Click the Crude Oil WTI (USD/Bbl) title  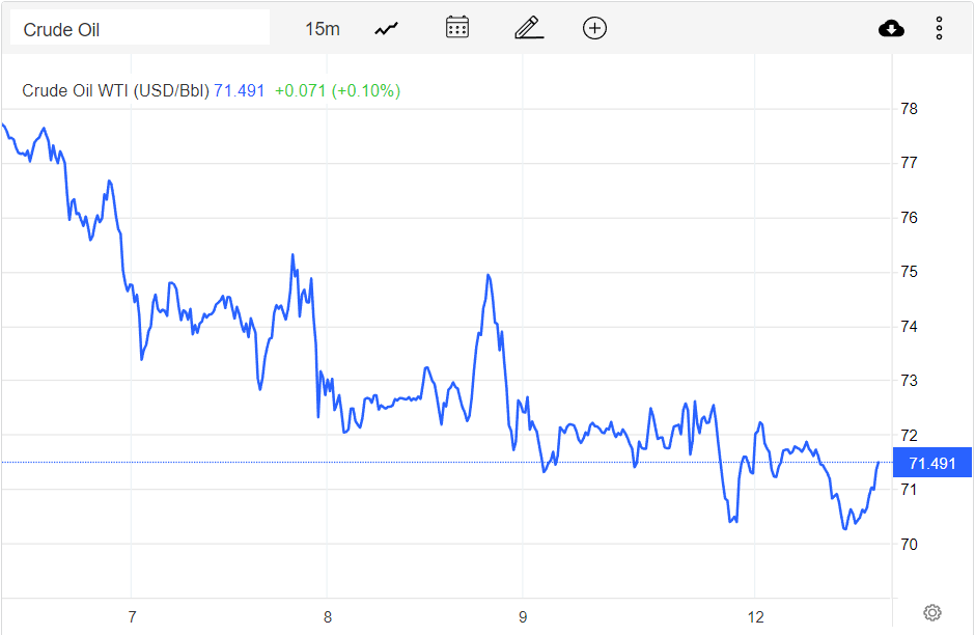[116, 91]
